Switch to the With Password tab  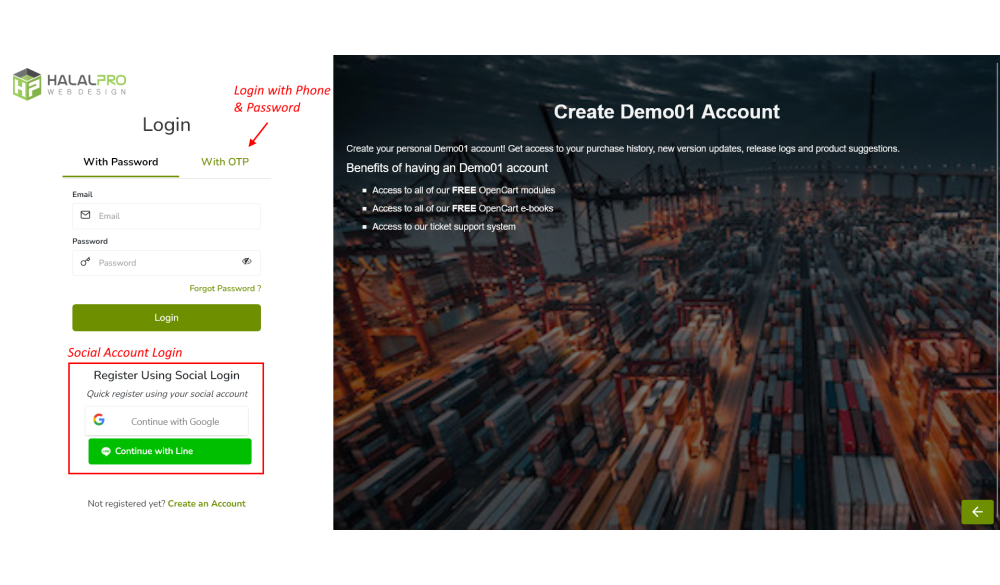(121, 162)
